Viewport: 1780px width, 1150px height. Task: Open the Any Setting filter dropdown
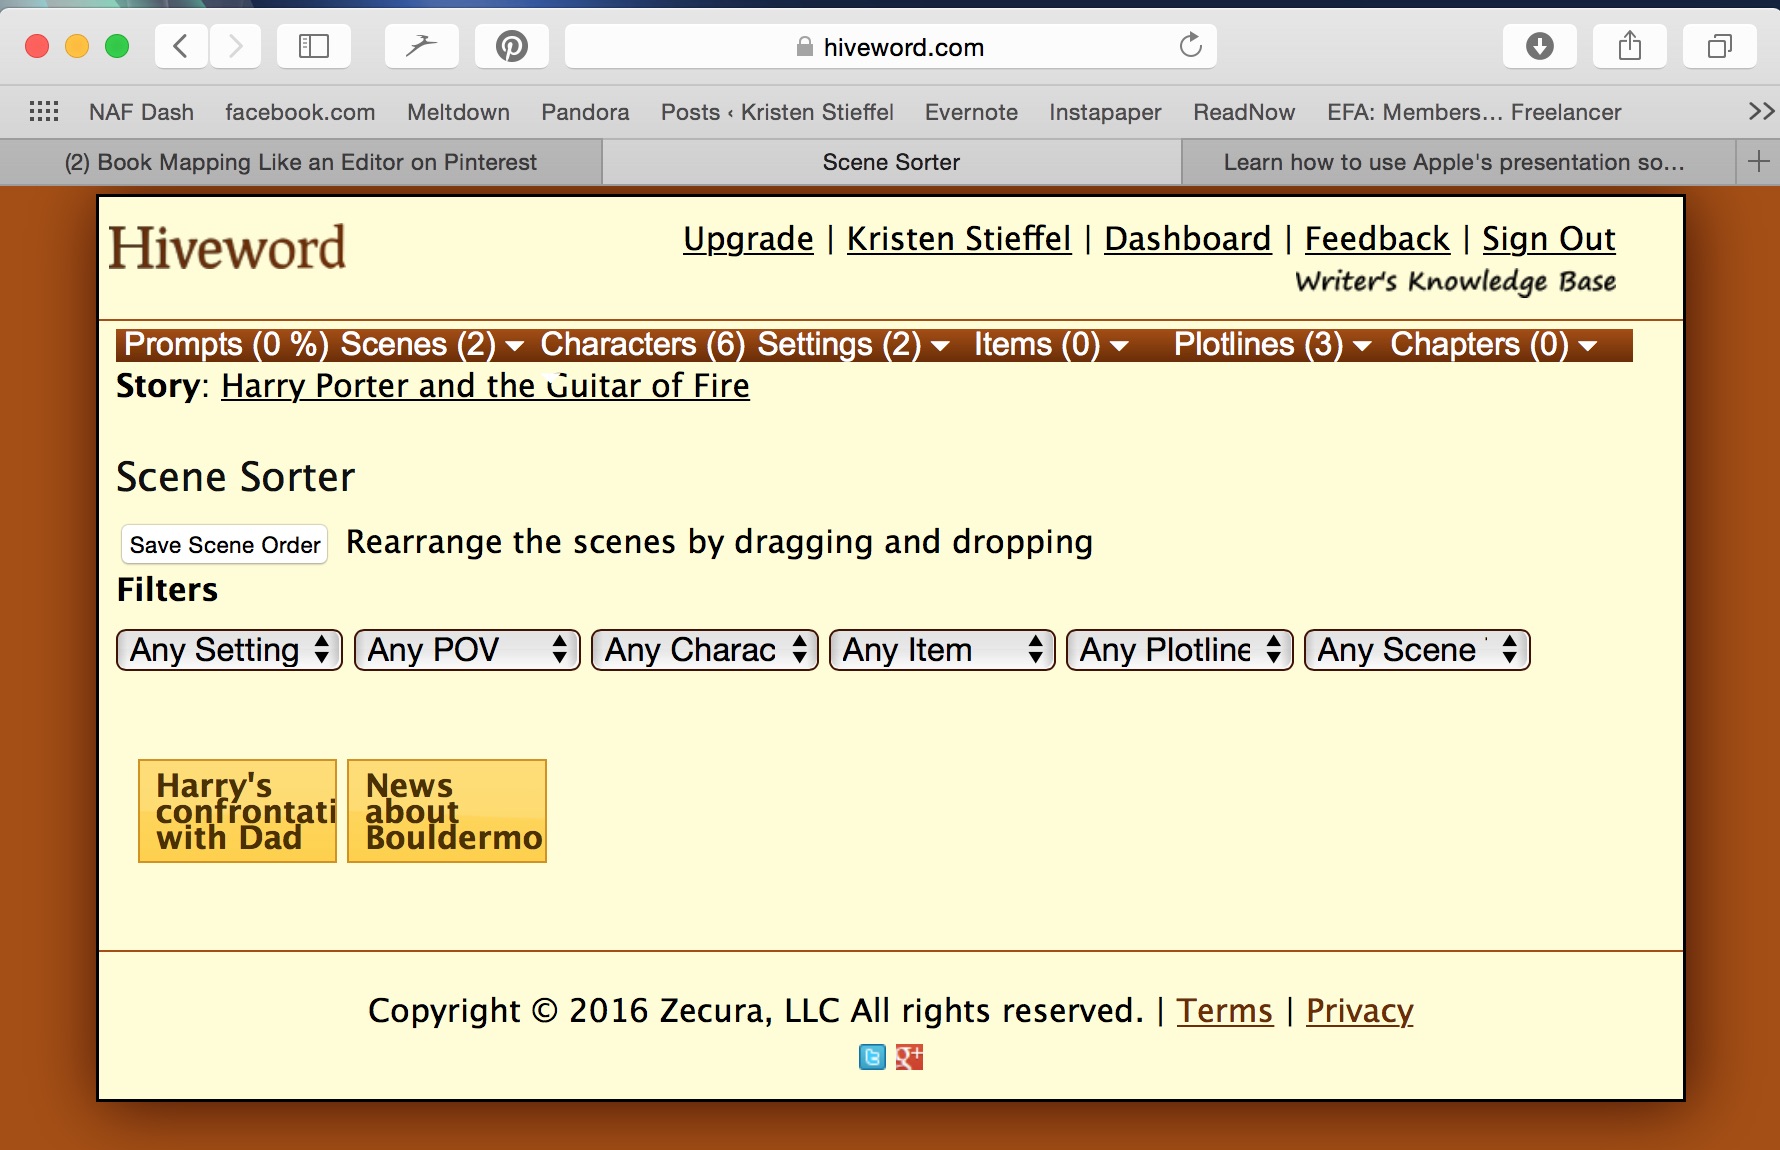coord(229,650)
